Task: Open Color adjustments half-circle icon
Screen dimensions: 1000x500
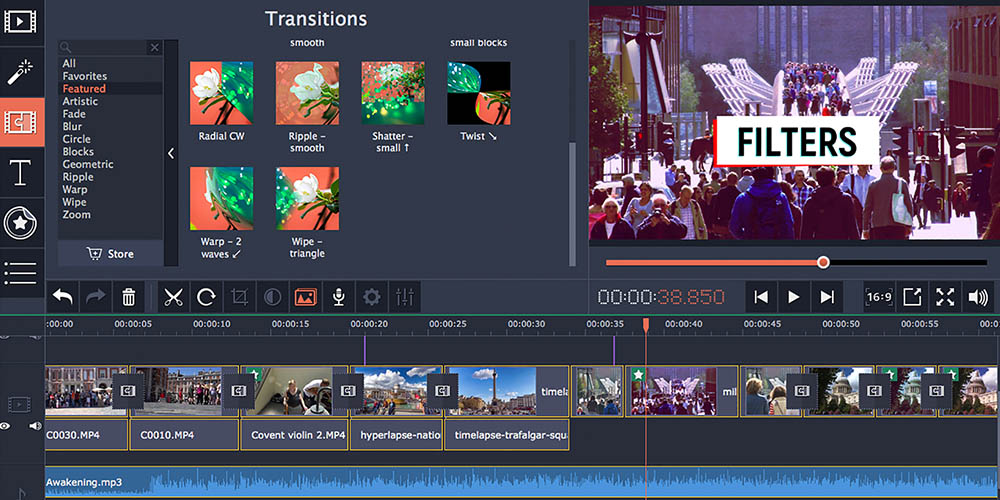Action: (x=272, y=297)
